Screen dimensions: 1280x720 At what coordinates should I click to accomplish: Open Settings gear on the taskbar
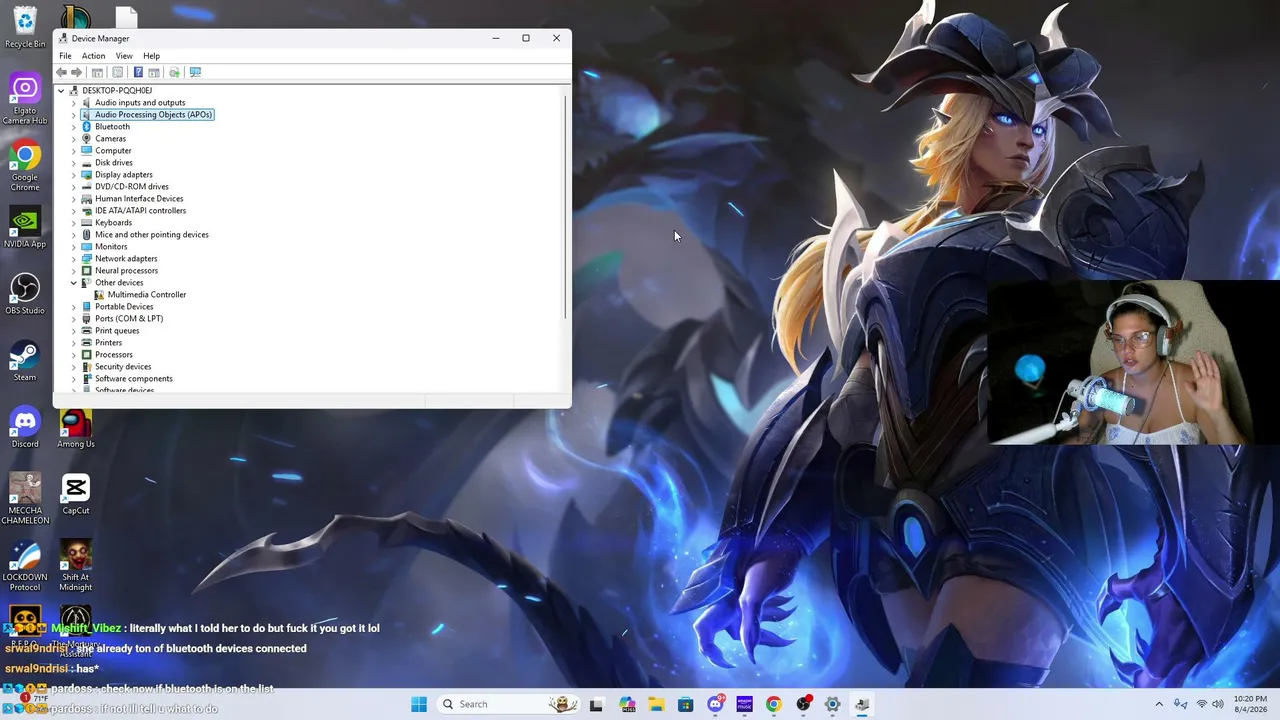coord(832,704)
